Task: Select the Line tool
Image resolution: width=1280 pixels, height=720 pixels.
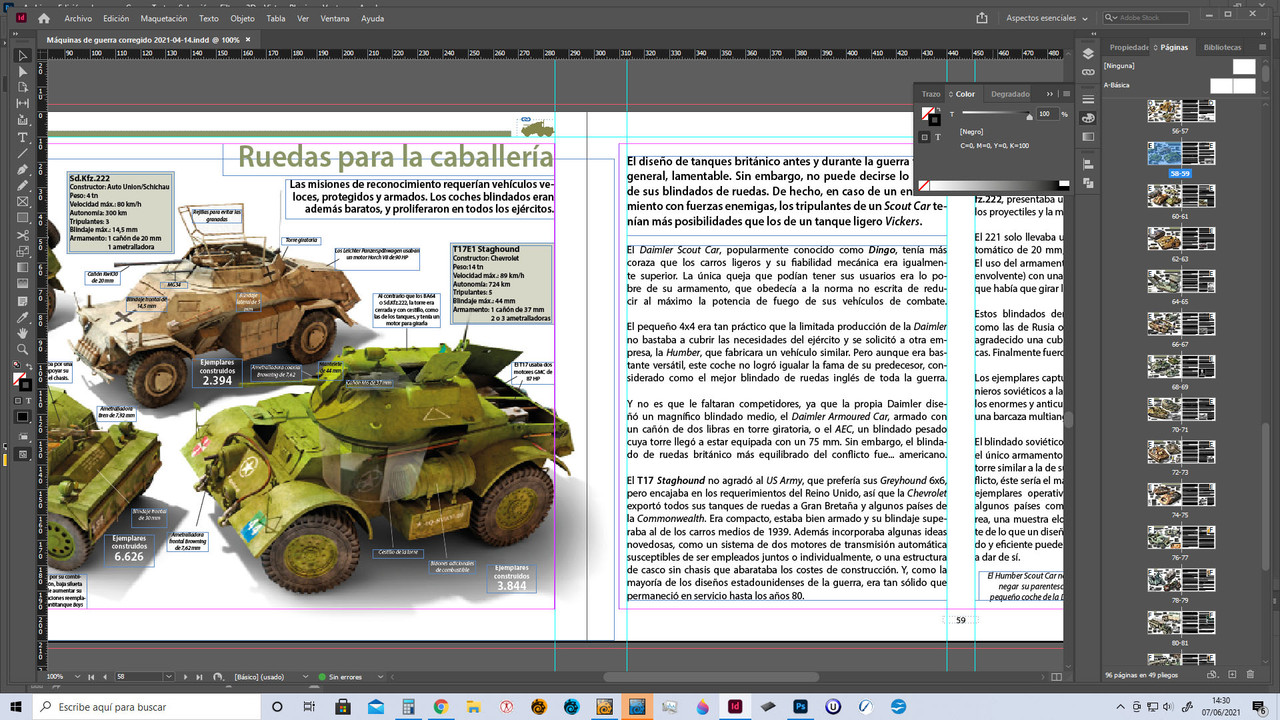Action: [23, 153]
